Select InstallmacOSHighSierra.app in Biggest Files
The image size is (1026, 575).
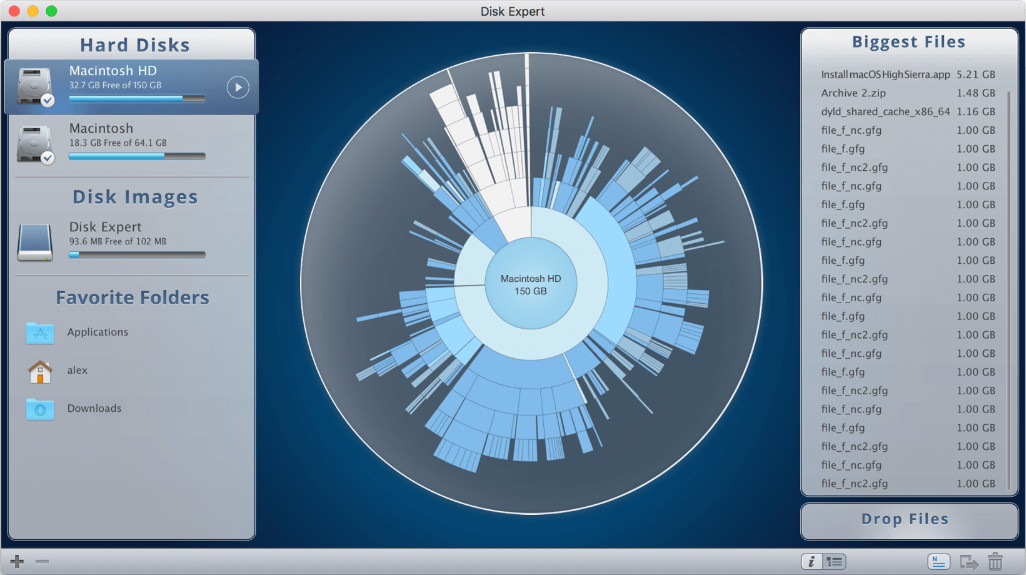coord(885,75)
